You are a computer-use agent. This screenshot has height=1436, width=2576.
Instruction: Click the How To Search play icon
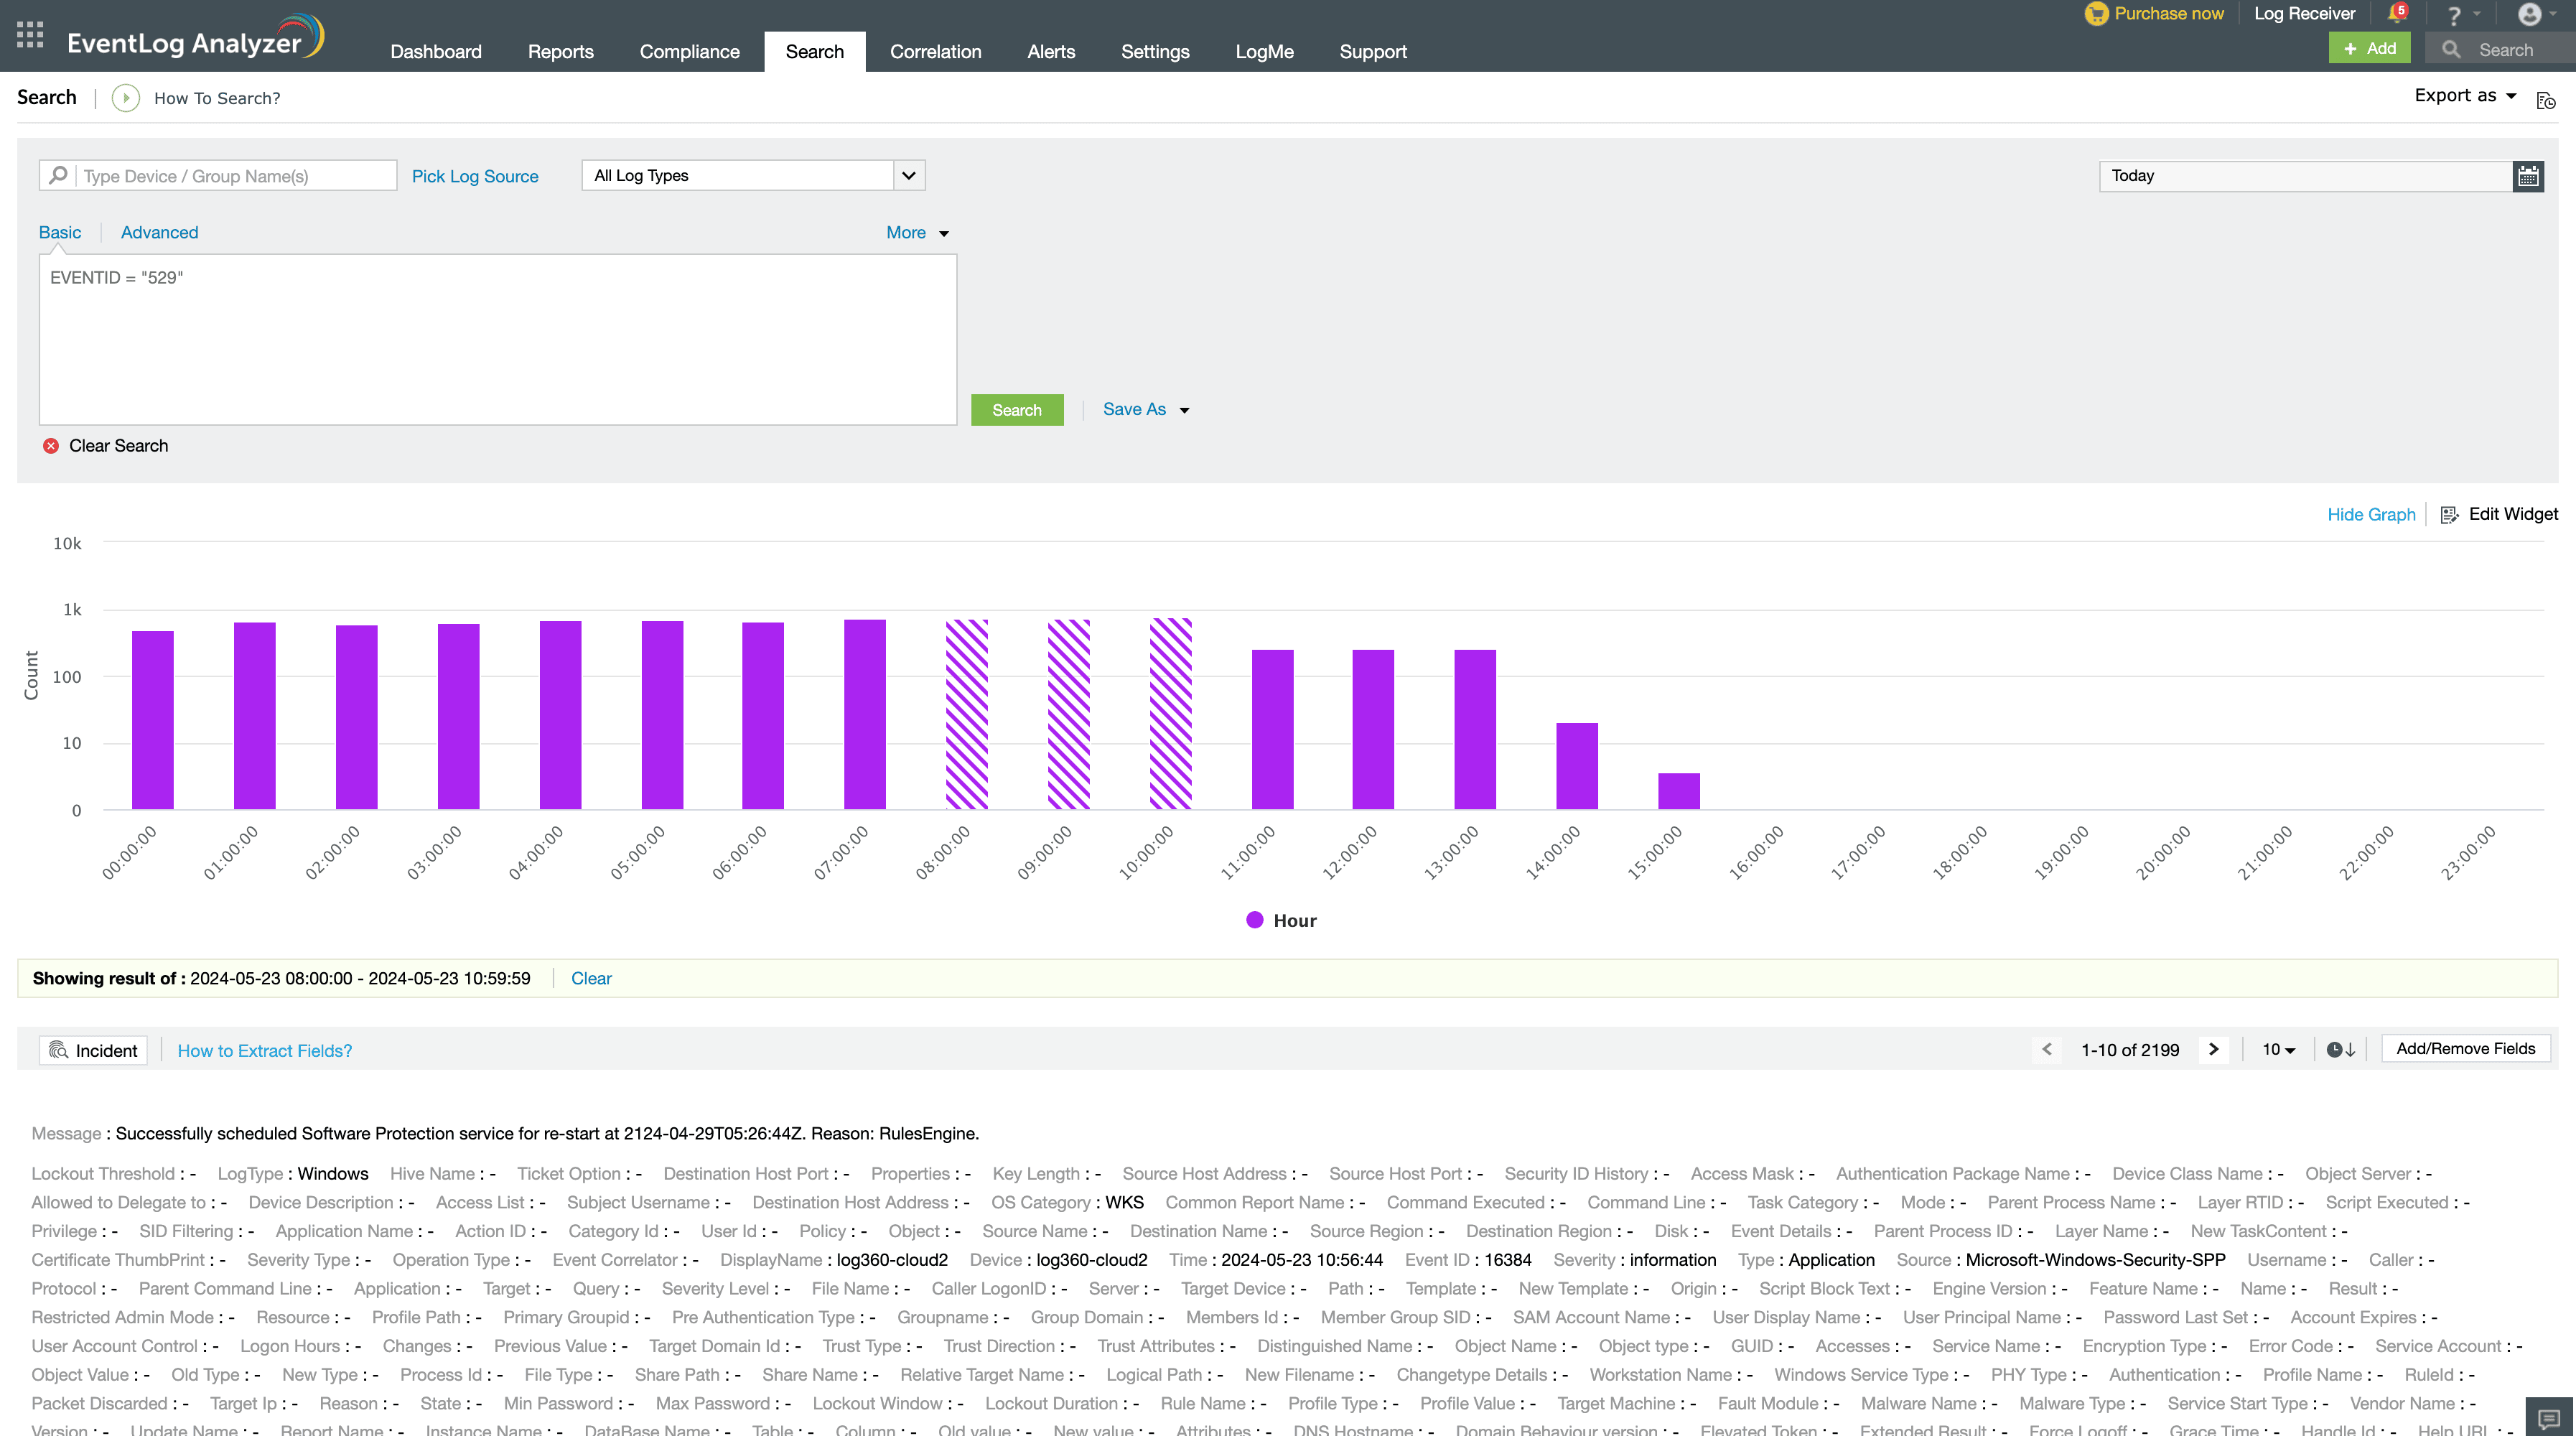126,98
